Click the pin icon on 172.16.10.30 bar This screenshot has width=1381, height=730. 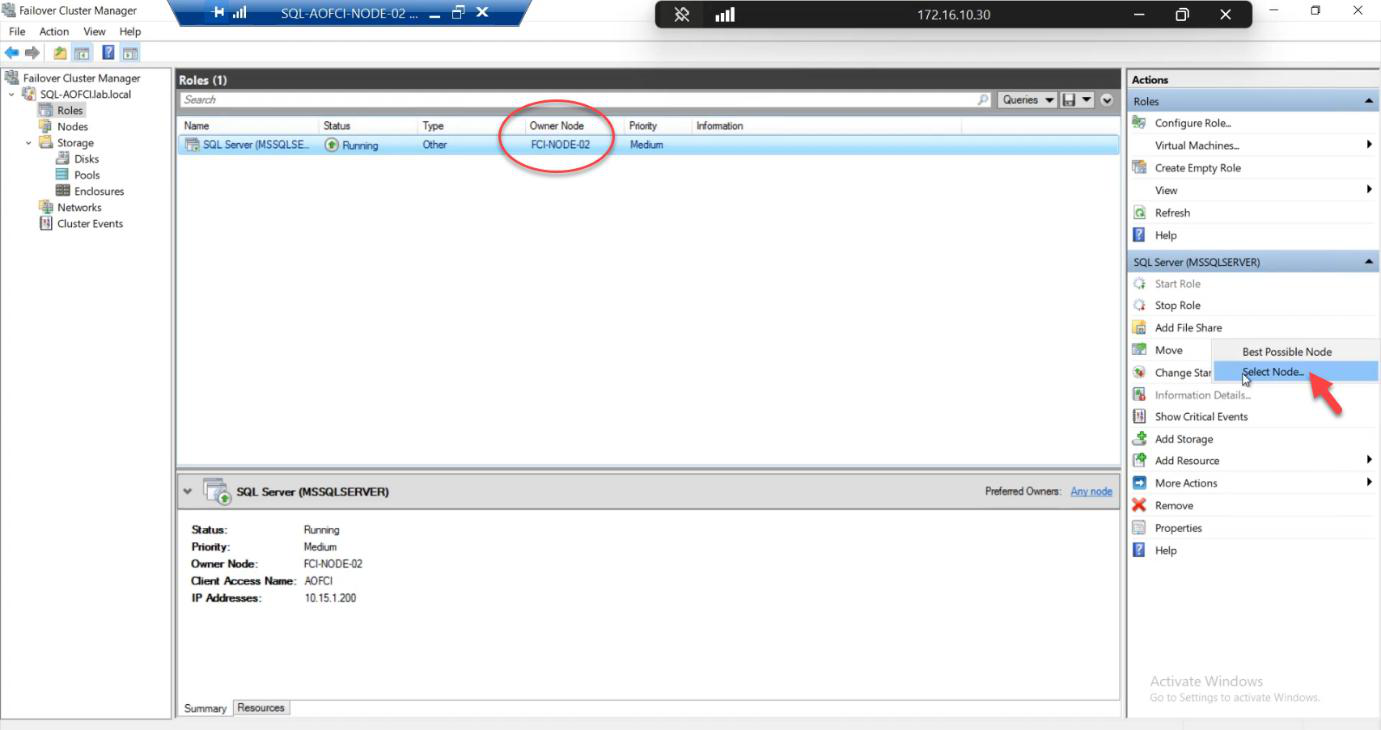pyautogui.click(x=682, y=15)
